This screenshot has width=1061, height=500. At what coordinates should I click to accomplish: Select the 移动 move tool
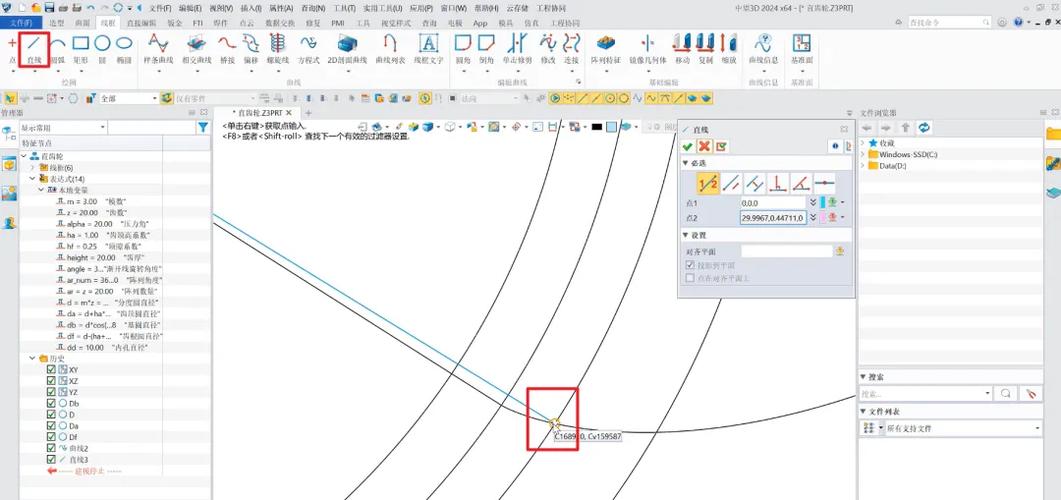click(682, 49)
